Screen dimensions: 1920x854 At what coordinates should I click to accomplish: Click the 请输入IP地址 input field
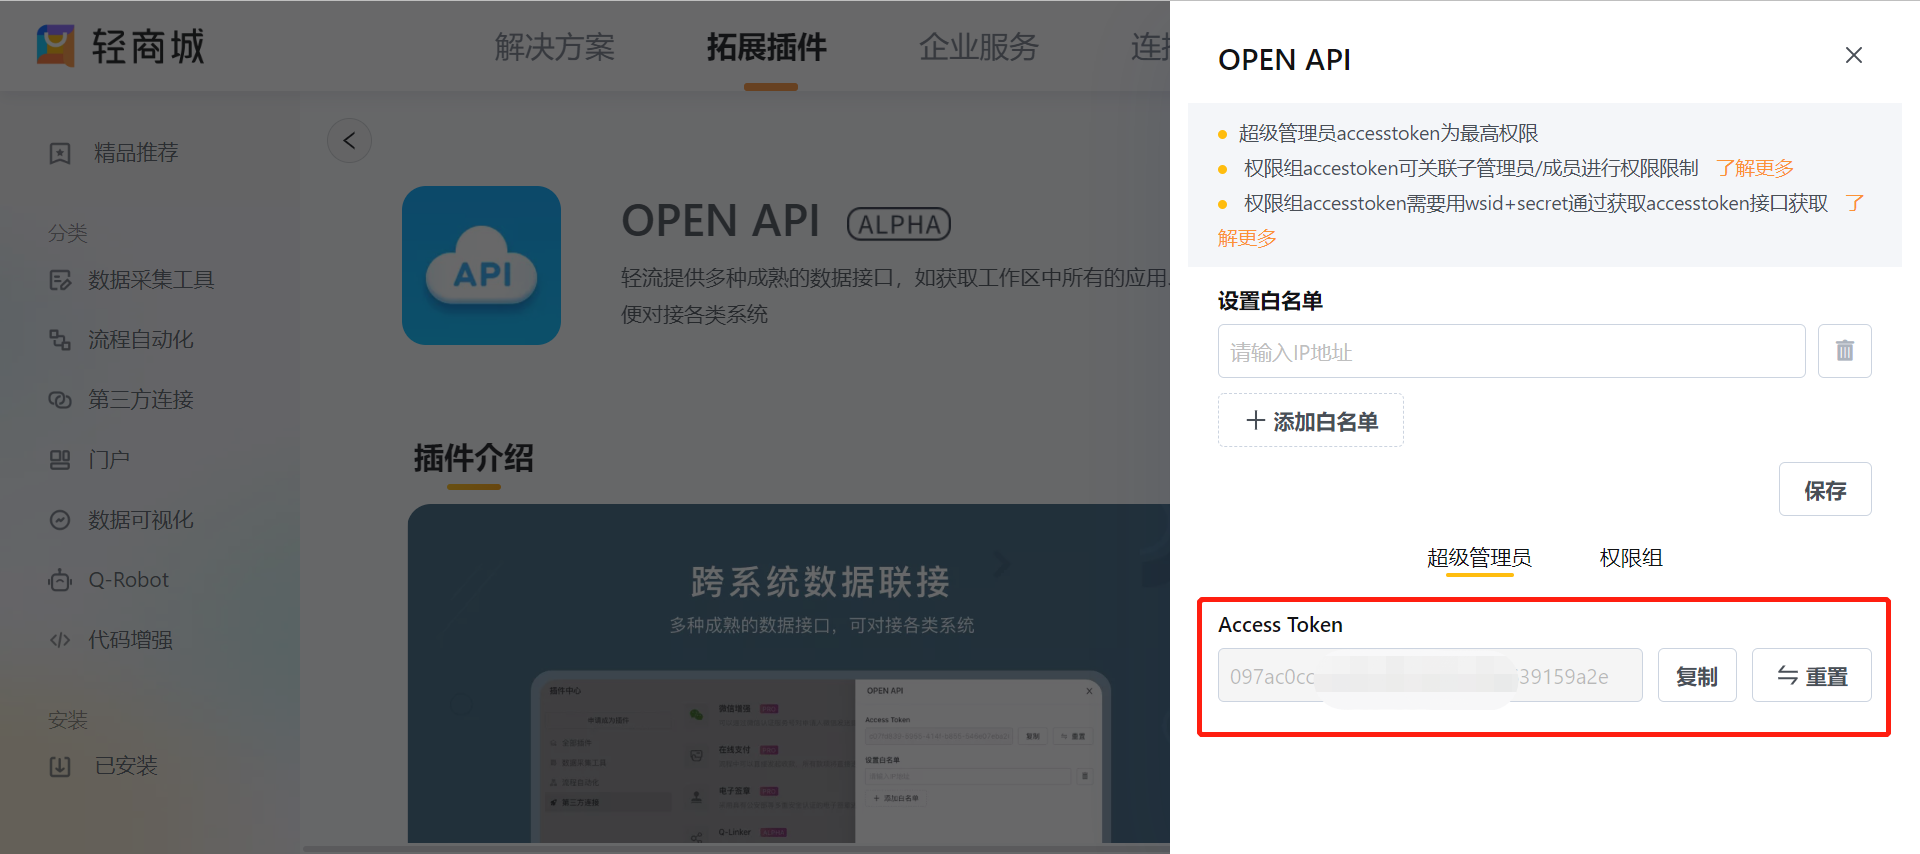click(x=1510, y=352)
